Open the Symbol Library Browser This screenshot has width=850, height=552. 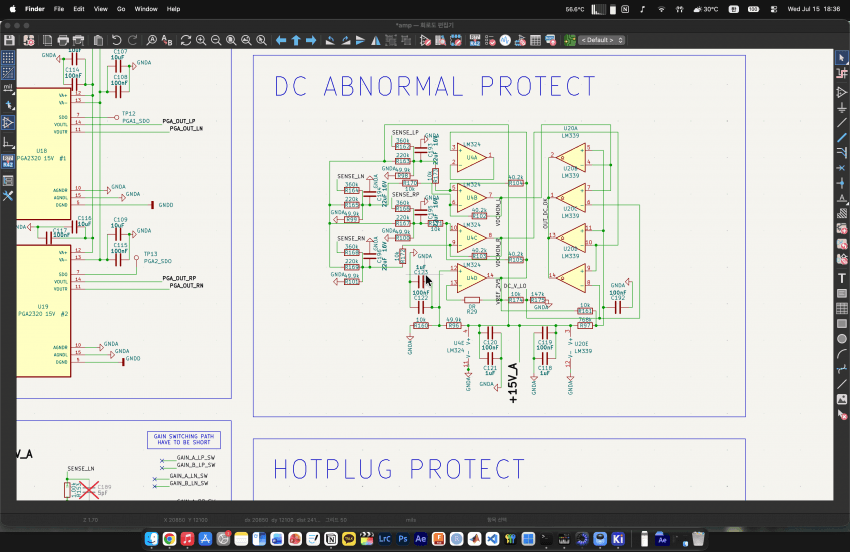coord(440,40)
